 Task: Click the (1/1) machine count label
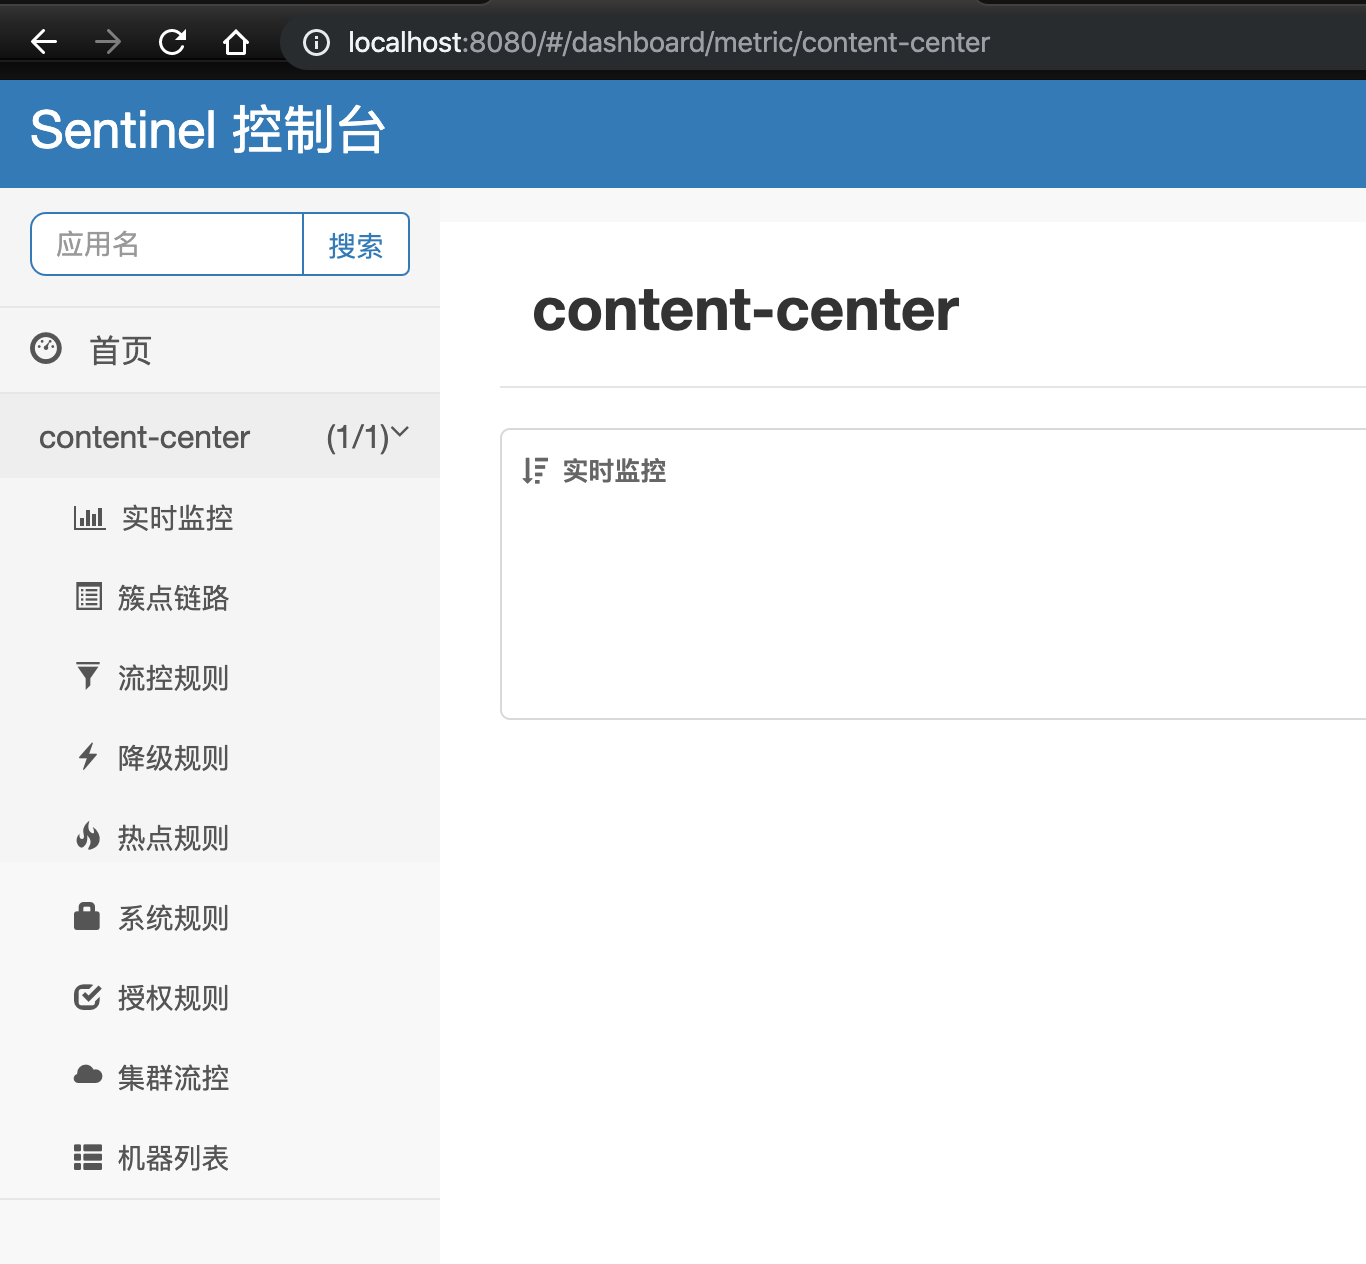pos(357,437)
